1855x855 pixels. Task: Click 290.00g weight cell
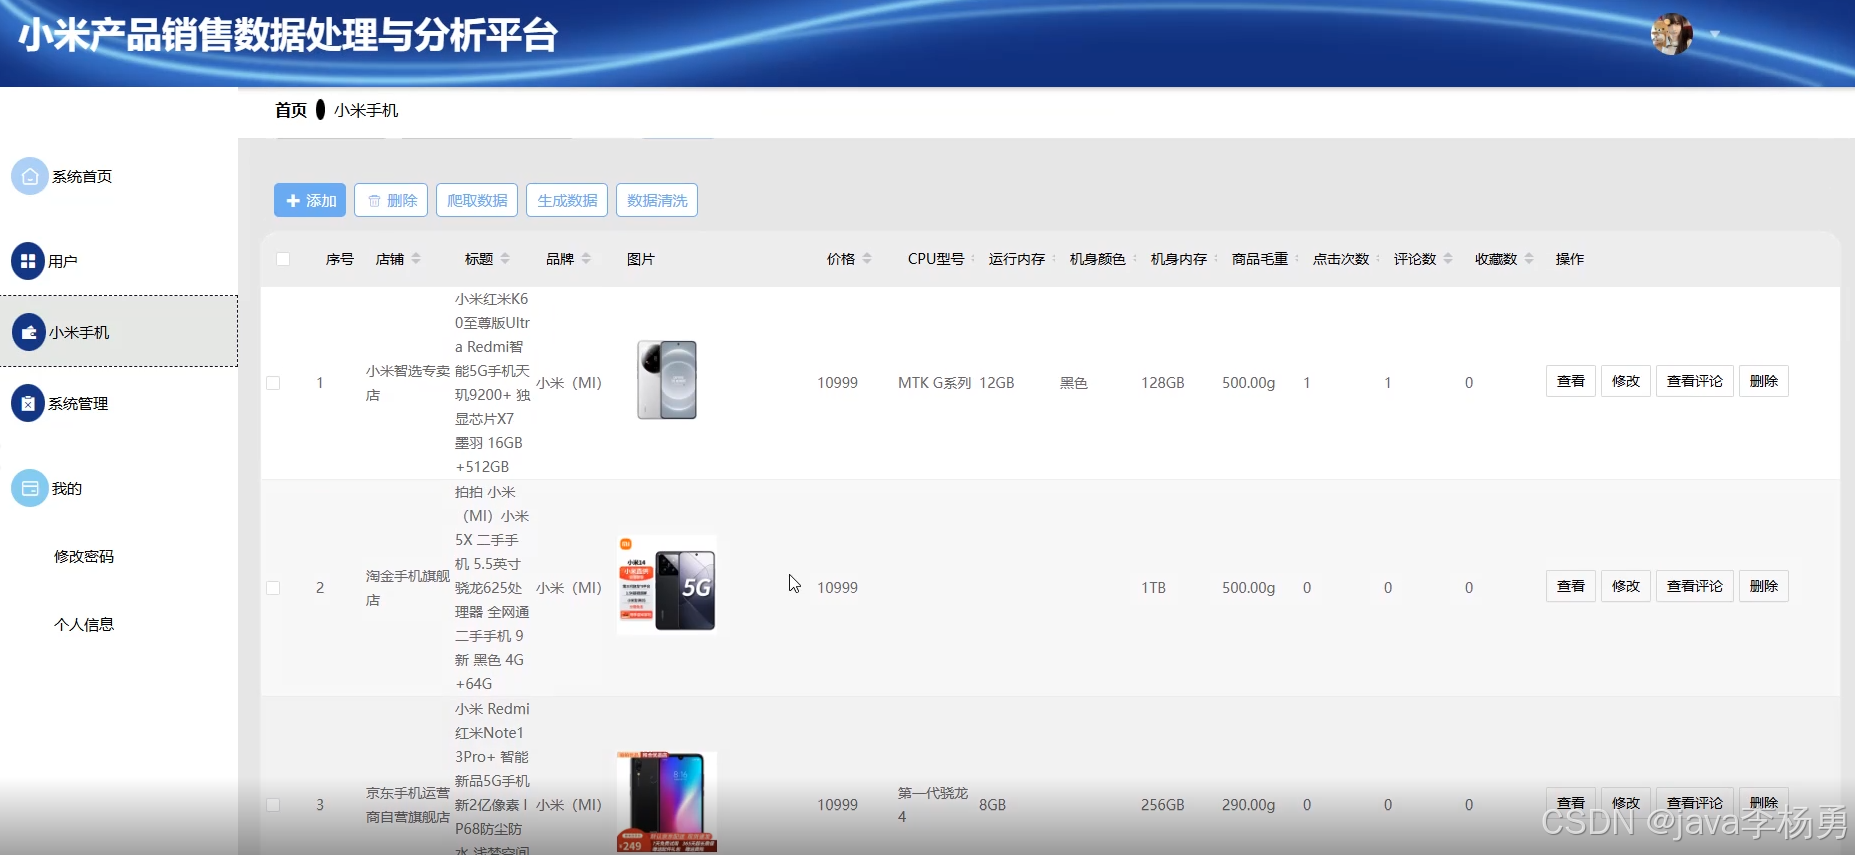tap(1248, 805)
